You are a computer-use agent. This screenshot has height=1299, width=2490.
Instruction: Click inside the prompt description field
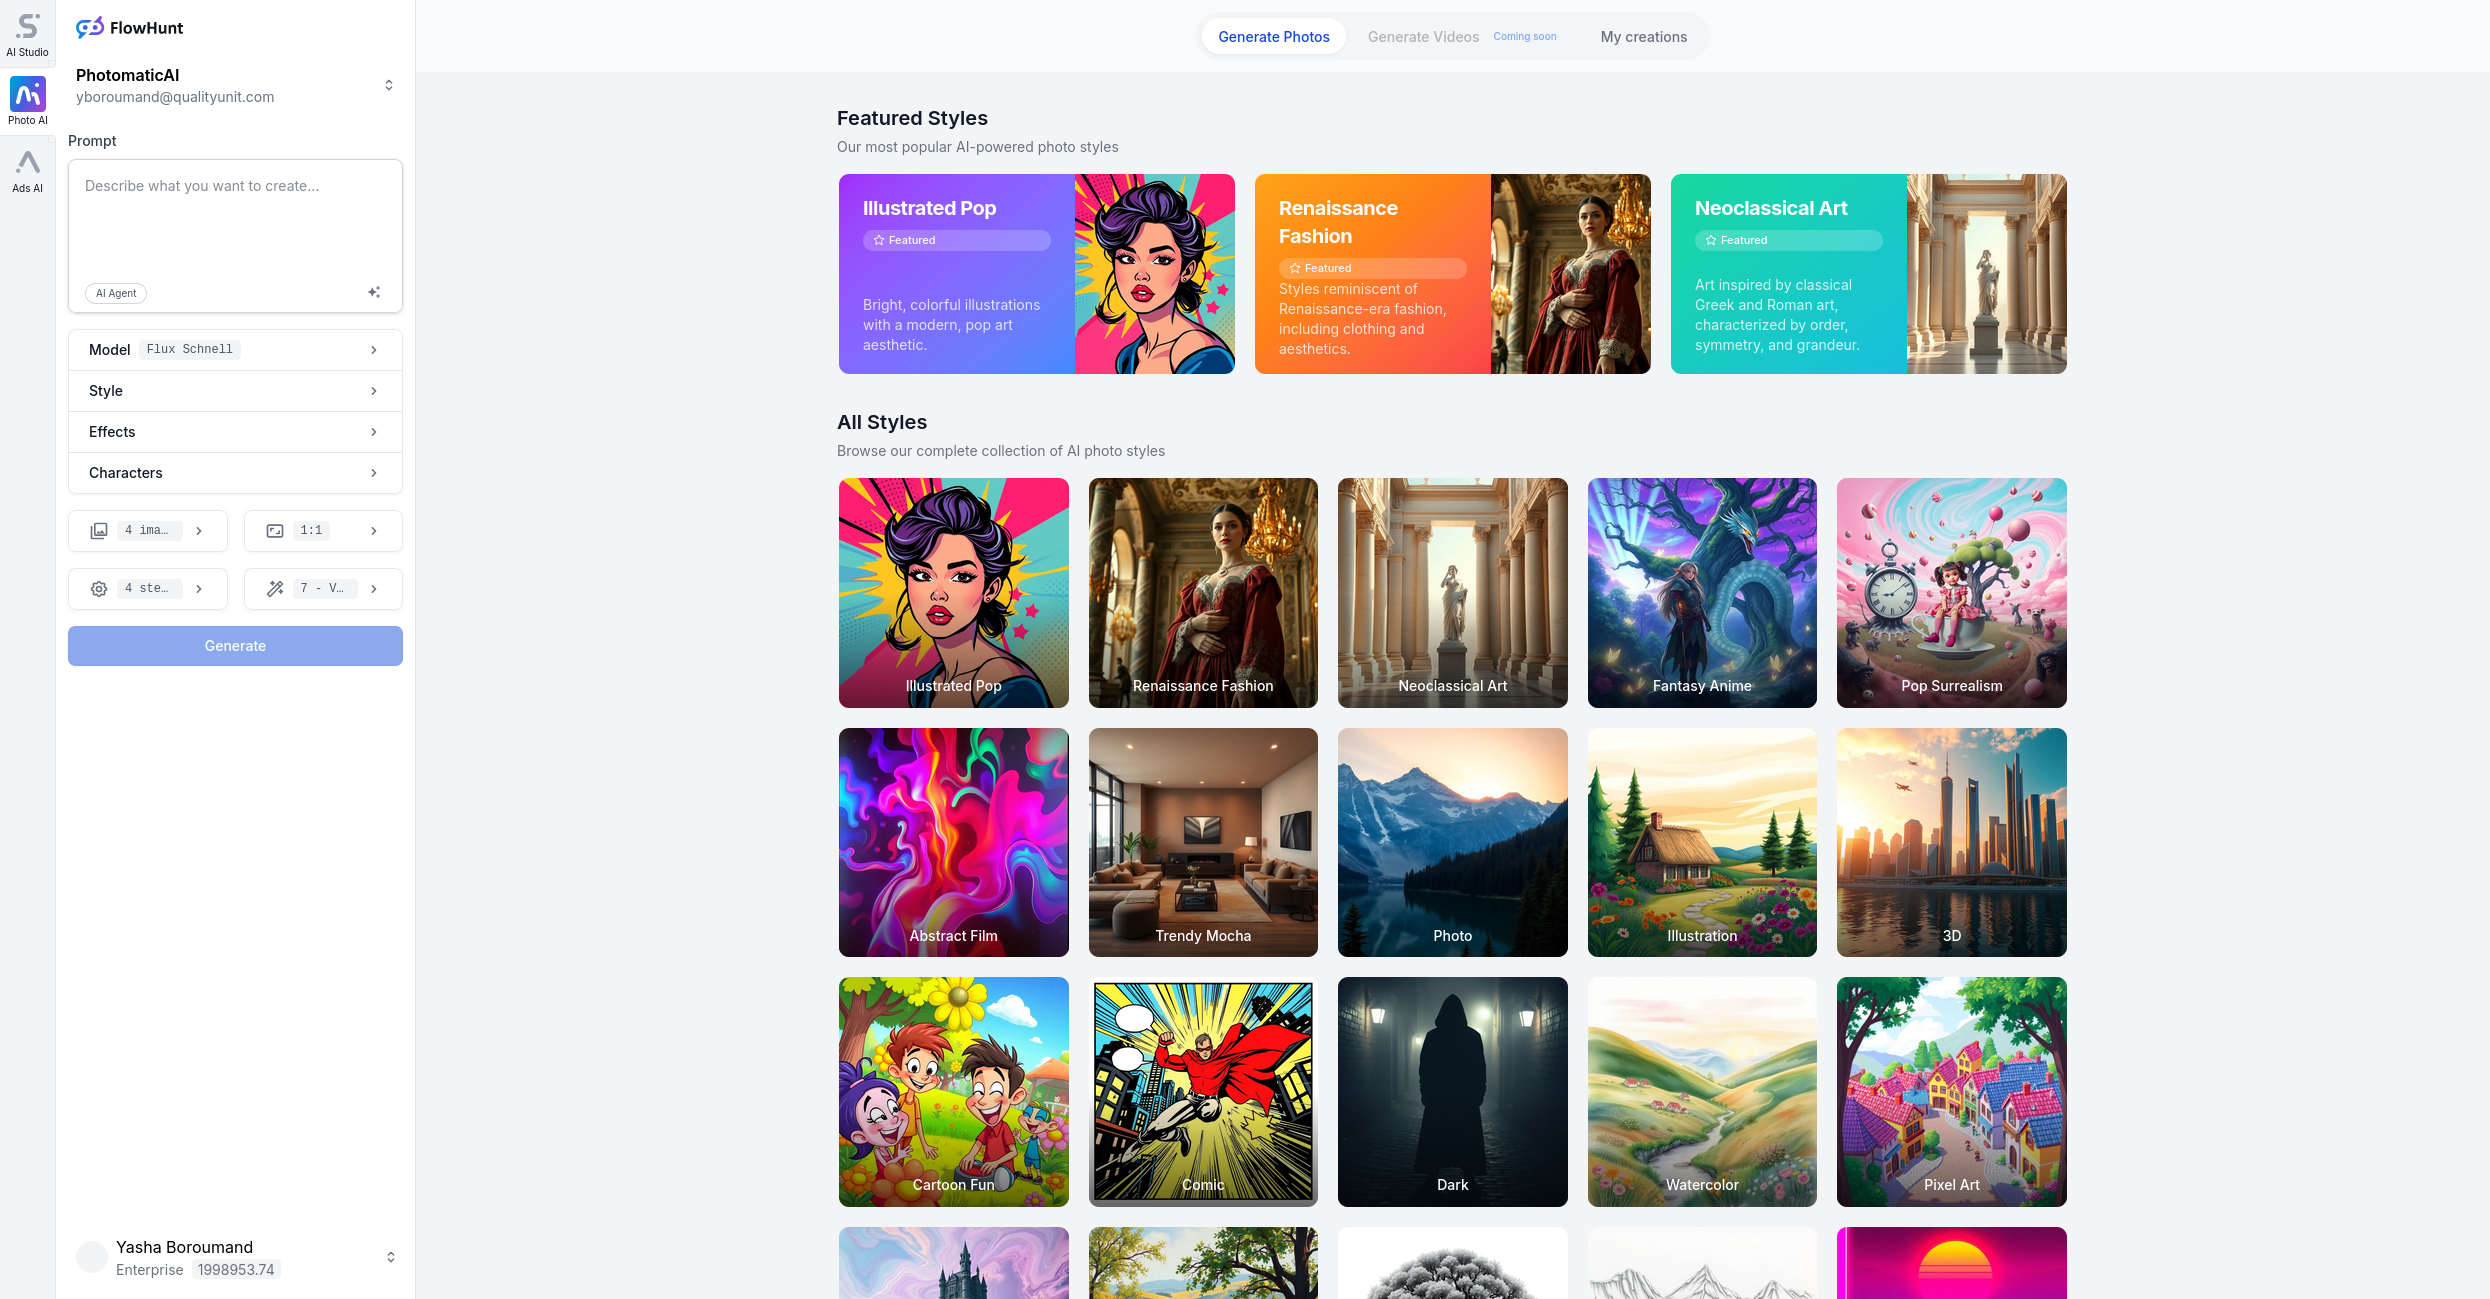(234, 220)
